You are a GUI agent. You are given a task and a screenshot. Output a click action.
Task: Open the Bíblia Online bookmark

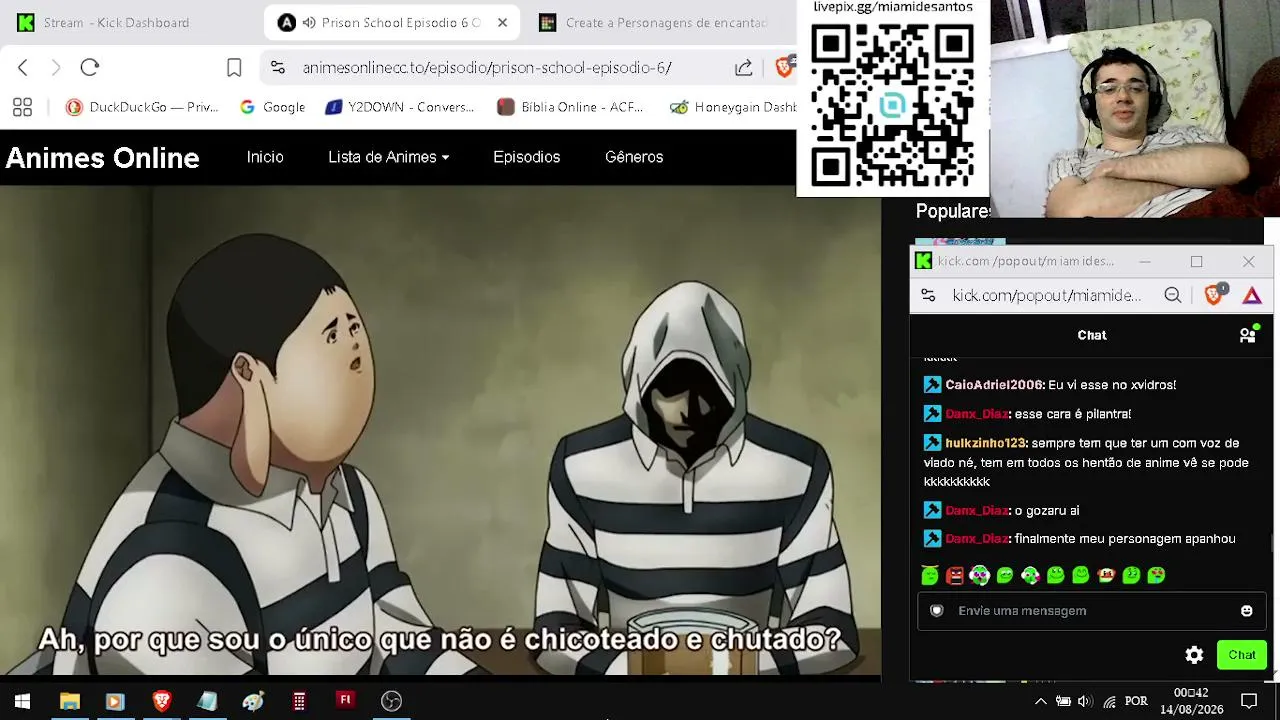coord(570,107)
